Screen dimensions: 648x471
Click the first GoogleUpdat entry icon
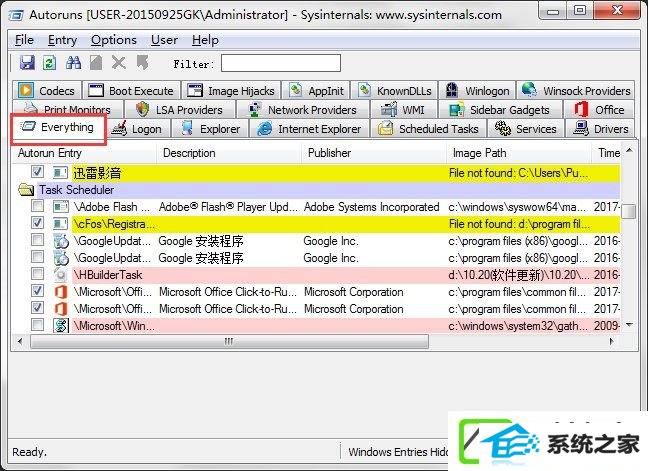tap(61, 241)
